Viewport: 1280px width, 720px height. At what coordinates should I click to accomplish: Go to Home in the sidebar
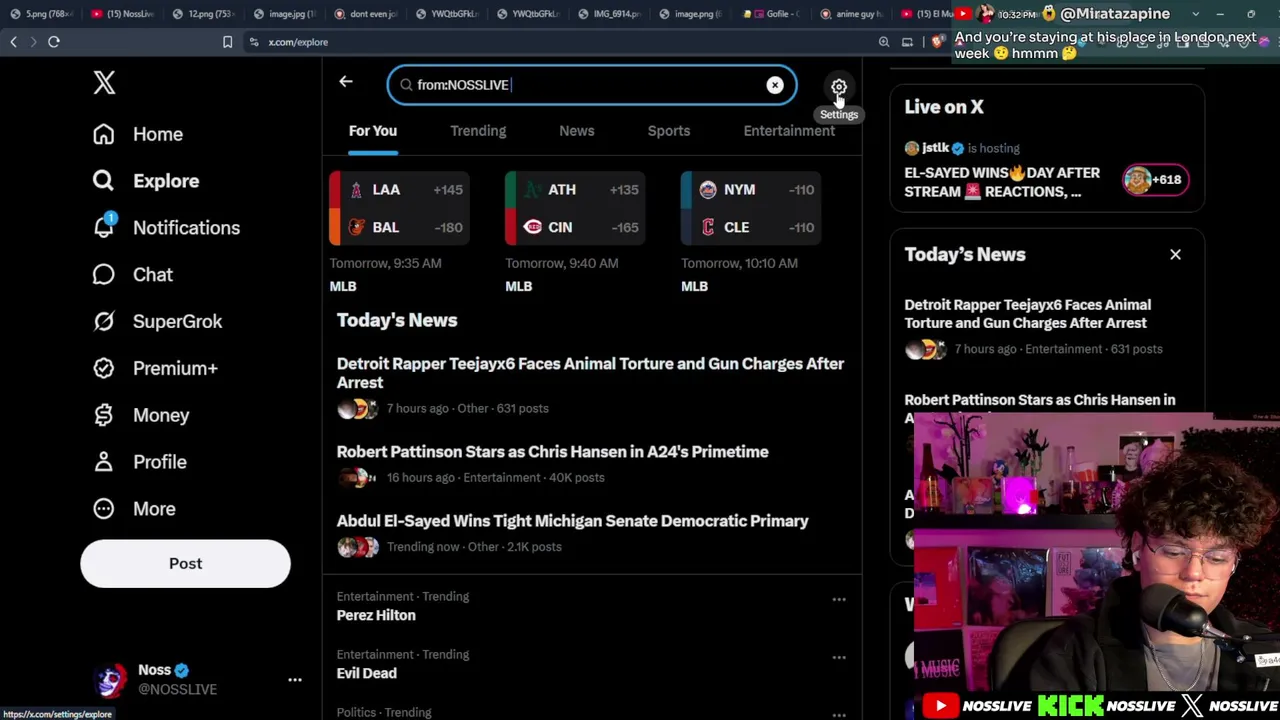click(138, 134)
